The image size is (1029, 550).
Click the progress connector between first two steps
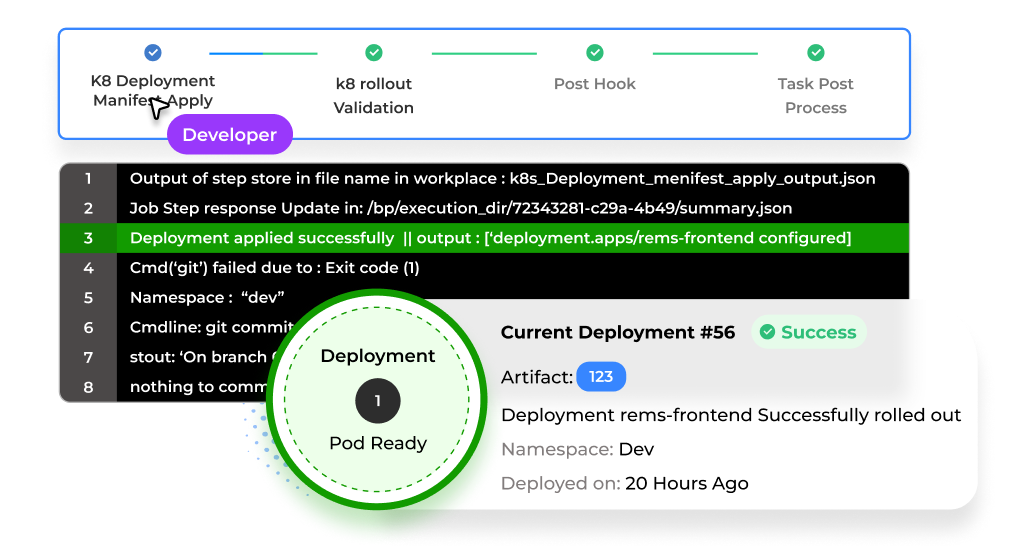click(263, 53)
